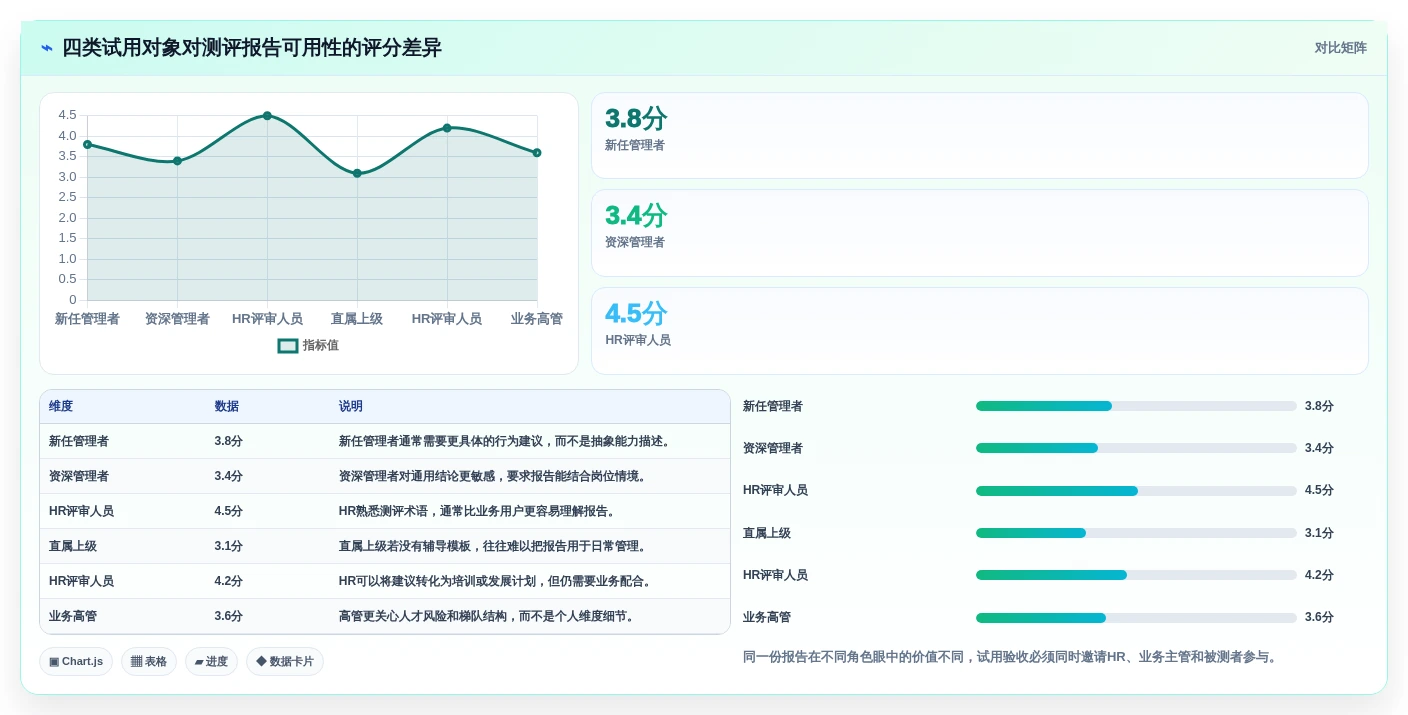Click the 业务高管 label on chart x-axis
The width and height of the screenshot is (1408, 715).
537,319
